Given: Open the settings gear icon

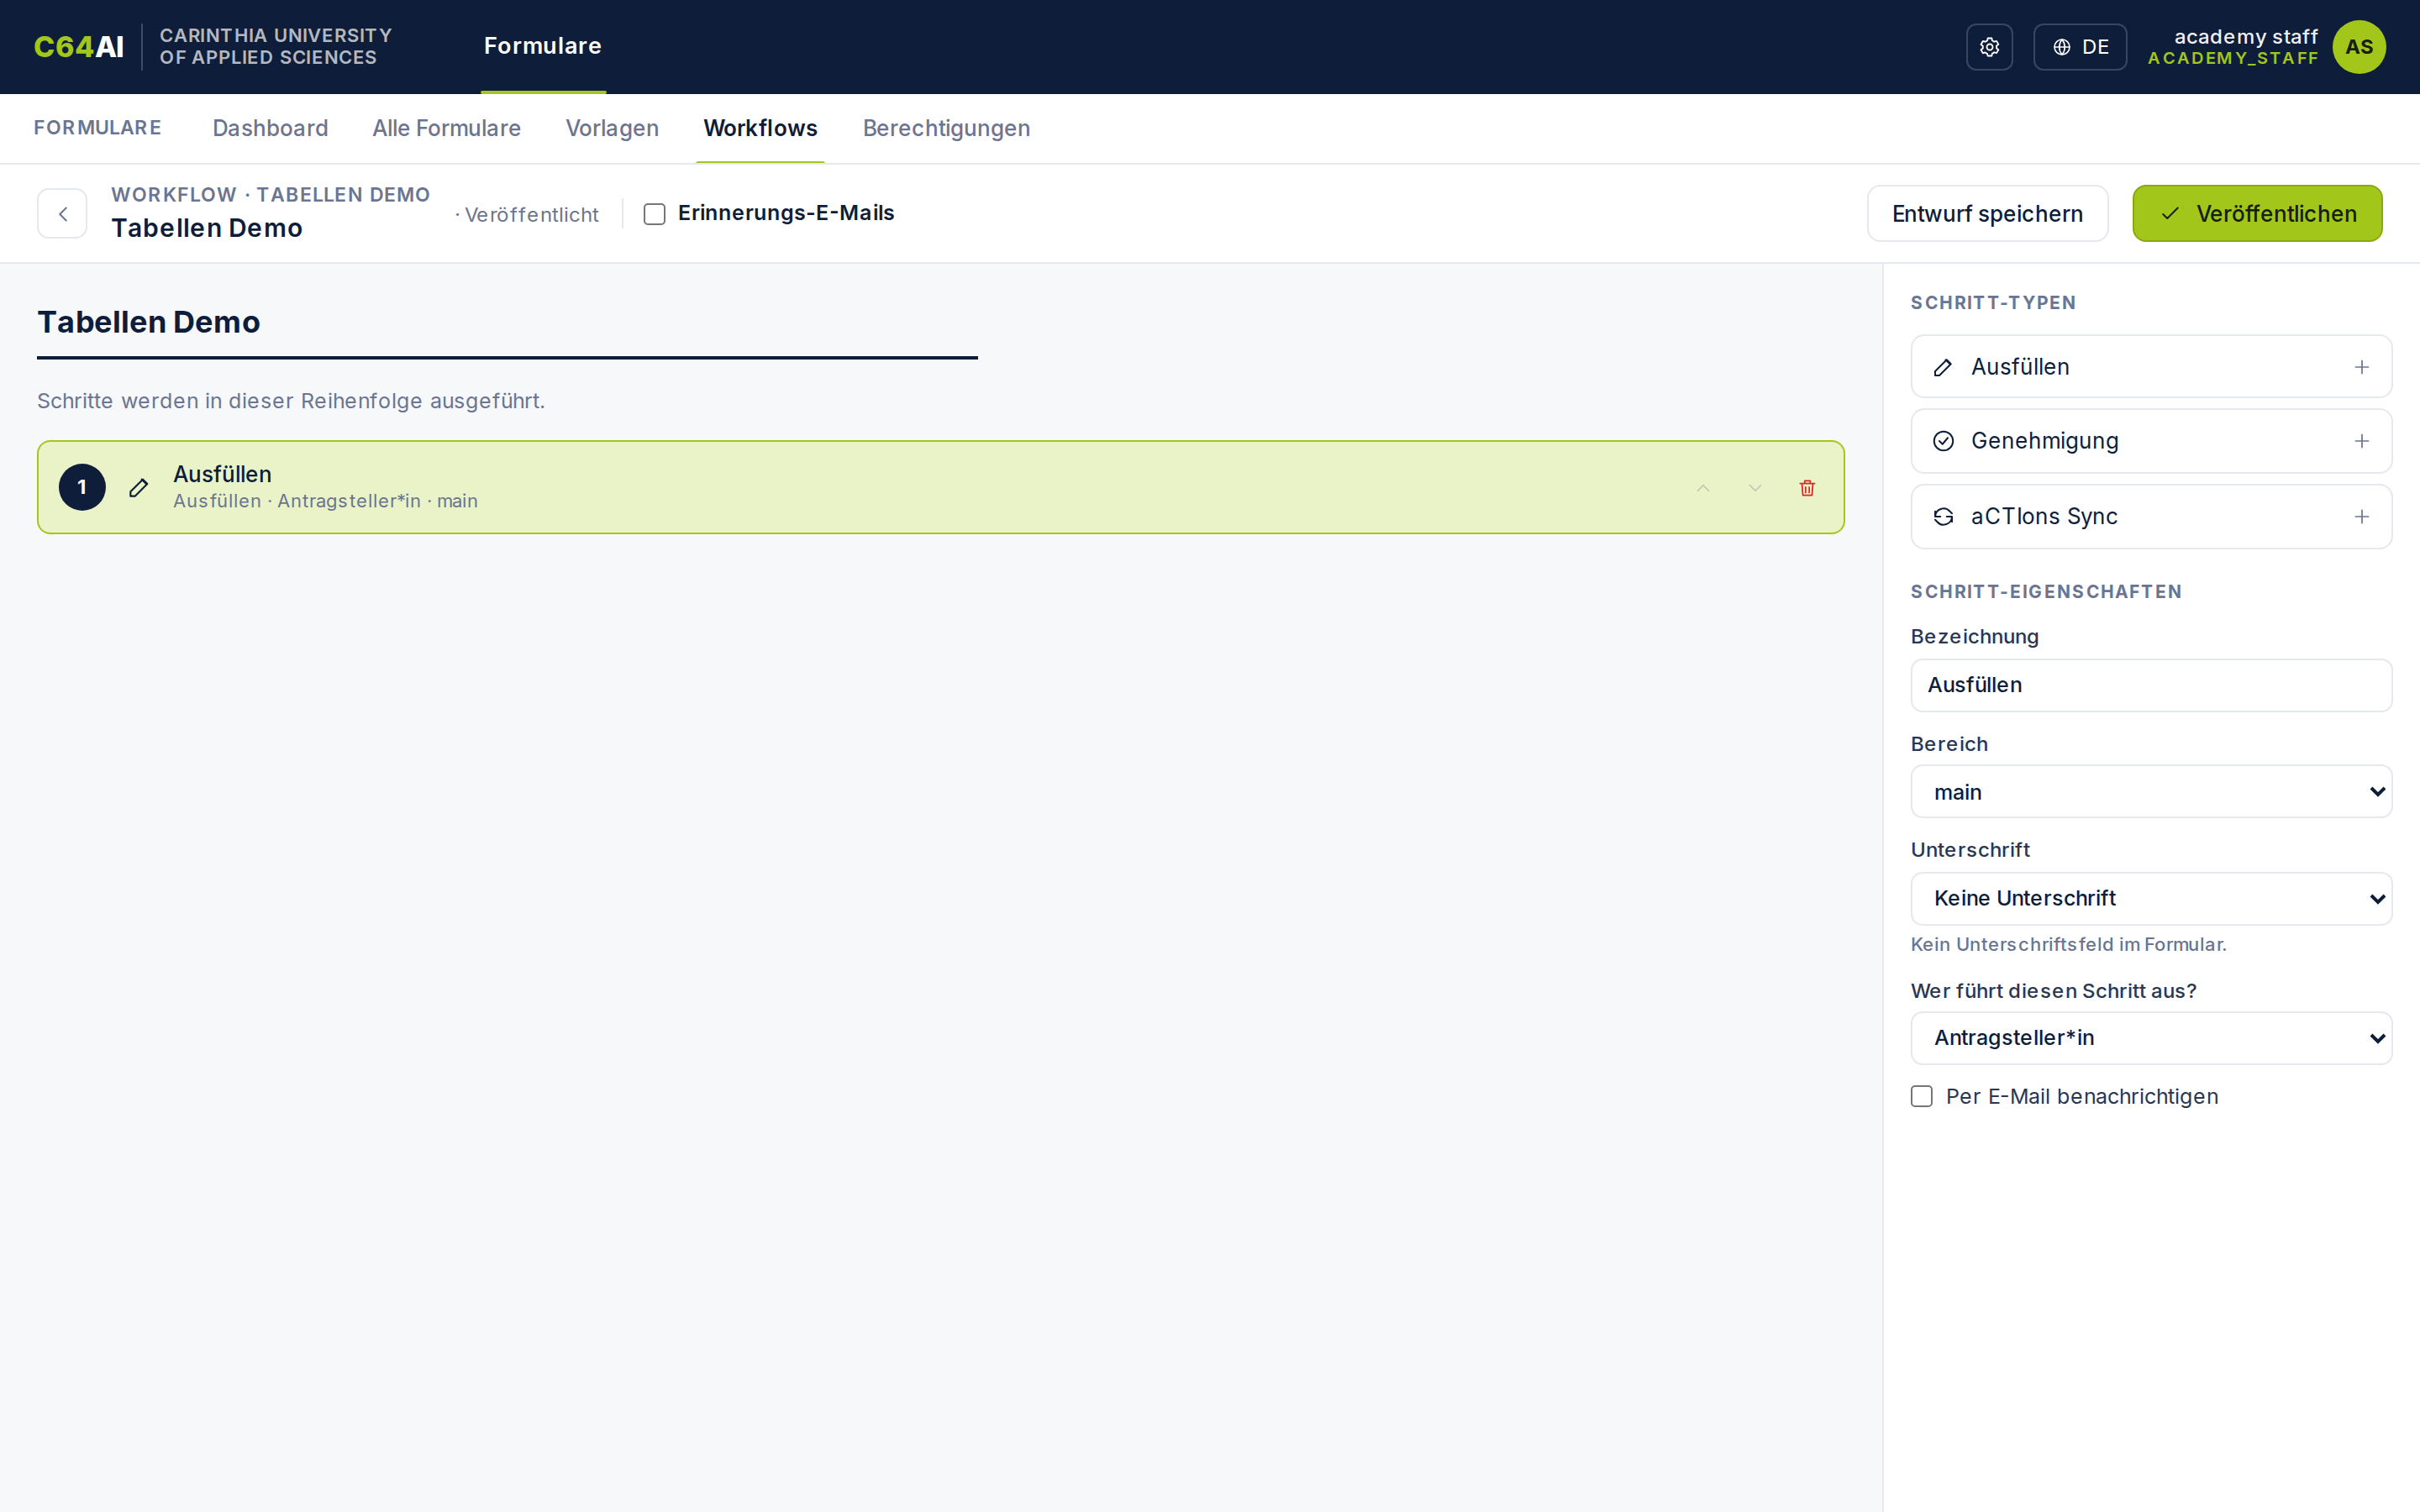Looking at the screenshot, I should pos(1989,47).
